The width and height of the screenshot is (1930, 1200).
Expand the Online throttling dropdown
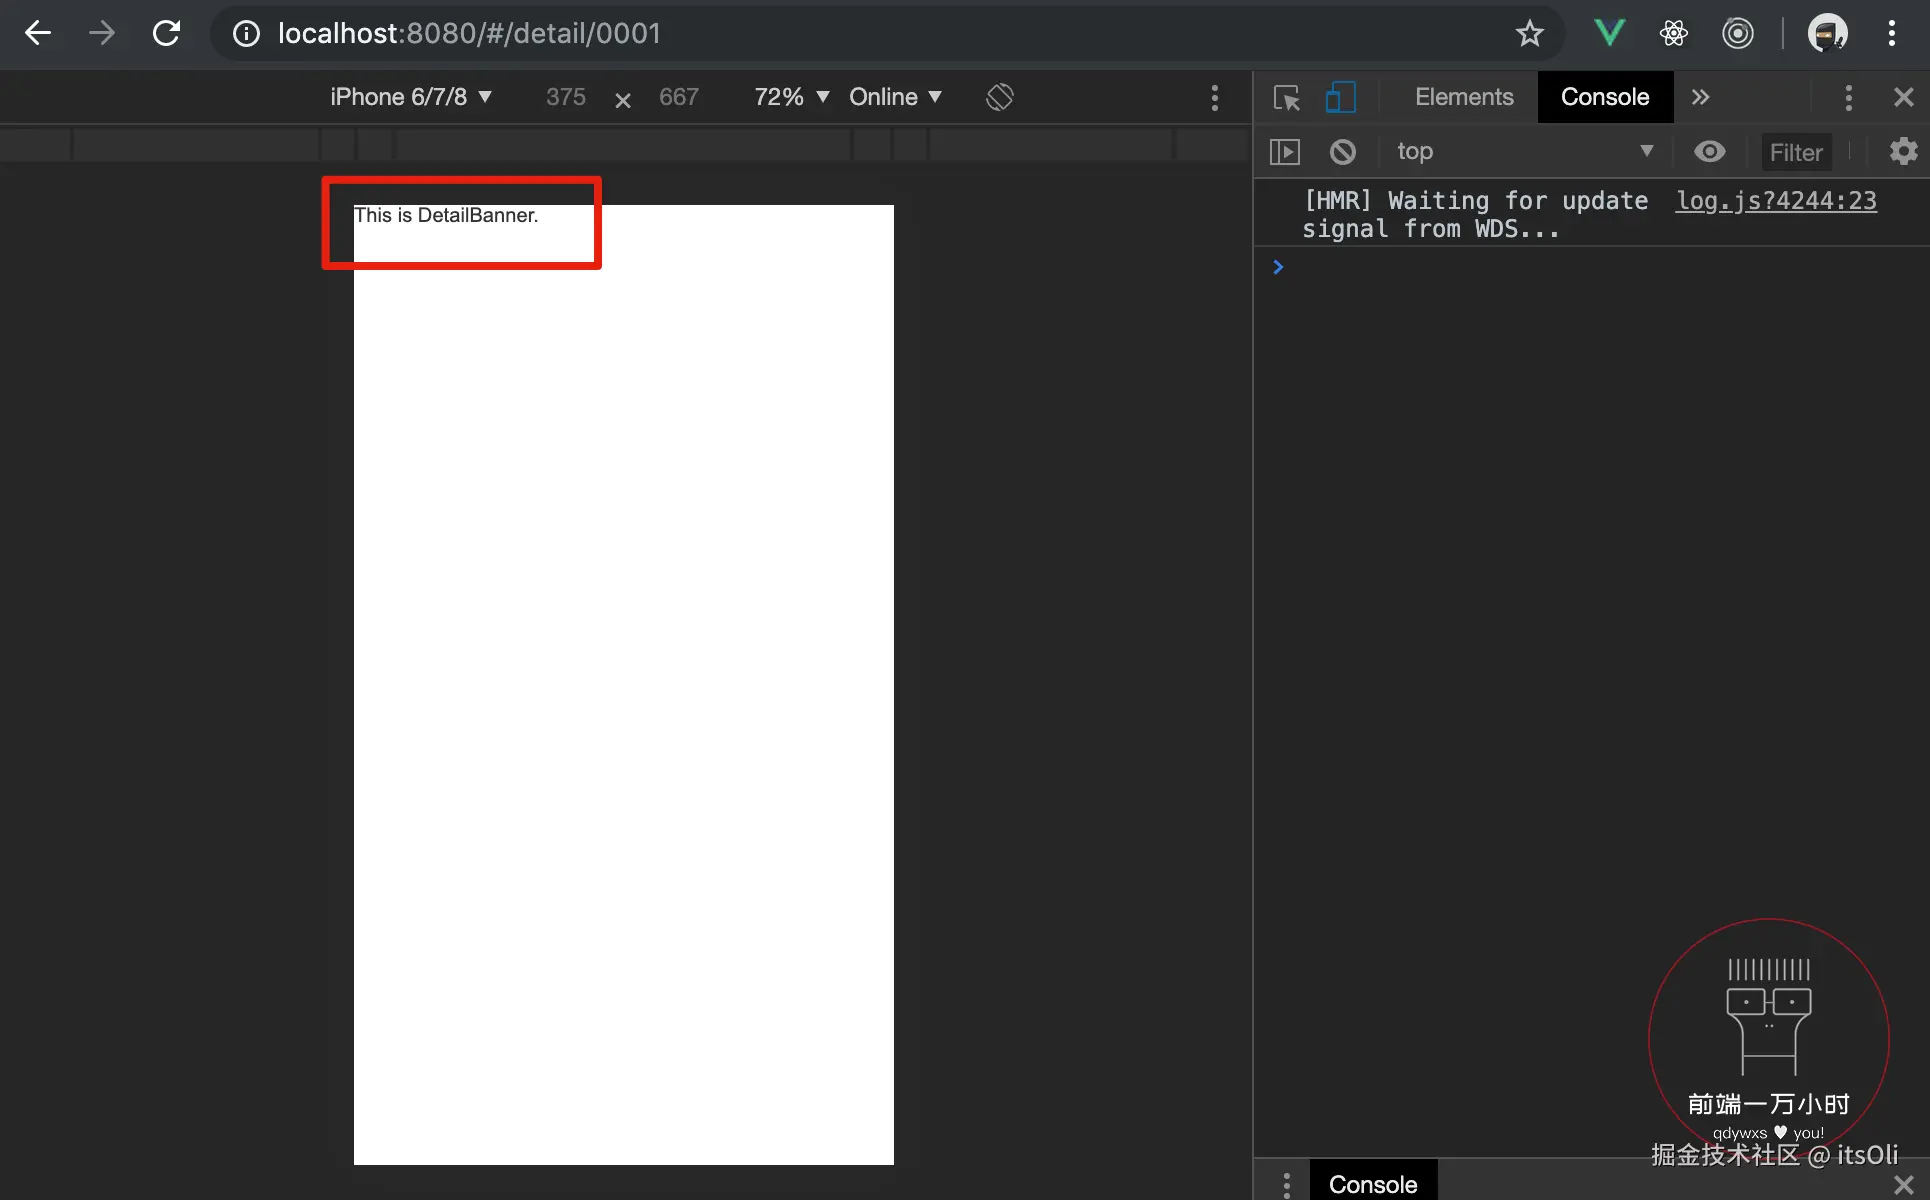tap(895, 97)
